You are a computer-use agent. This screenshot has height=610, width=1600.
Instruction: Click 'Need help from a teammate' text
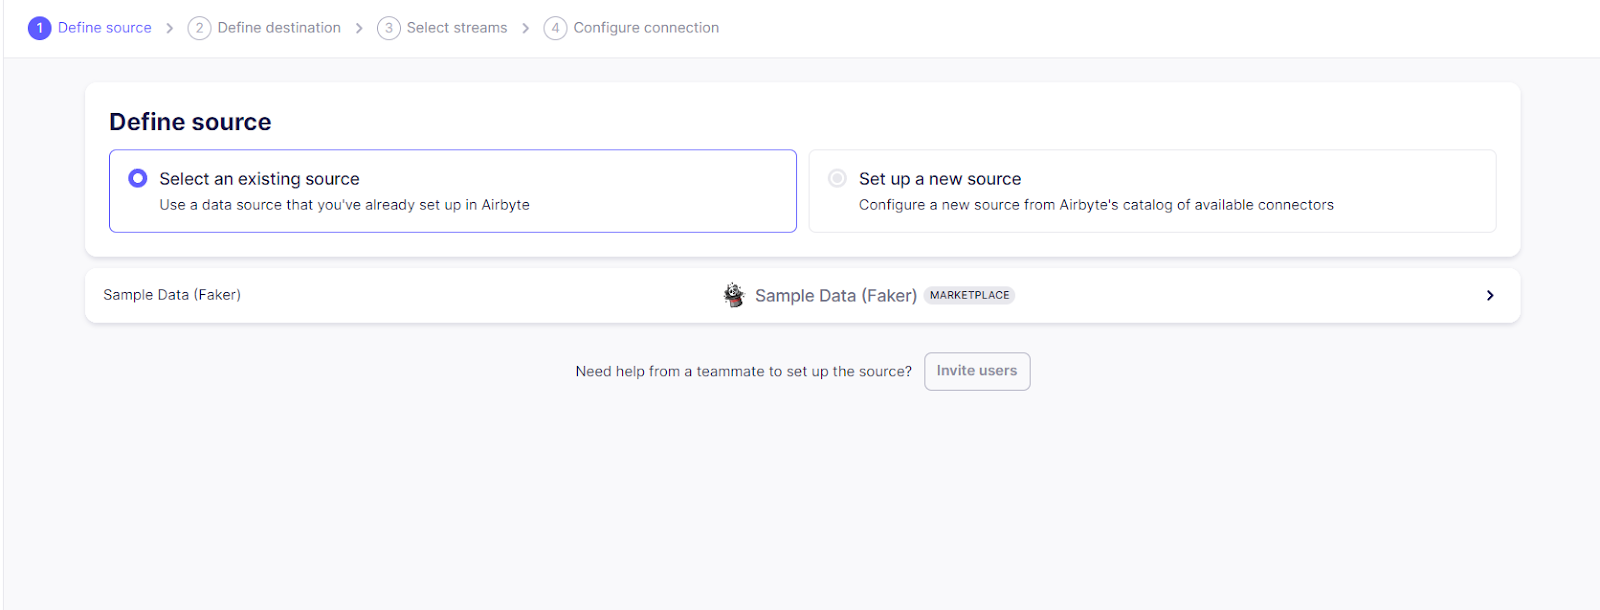(x=744, y=371)
